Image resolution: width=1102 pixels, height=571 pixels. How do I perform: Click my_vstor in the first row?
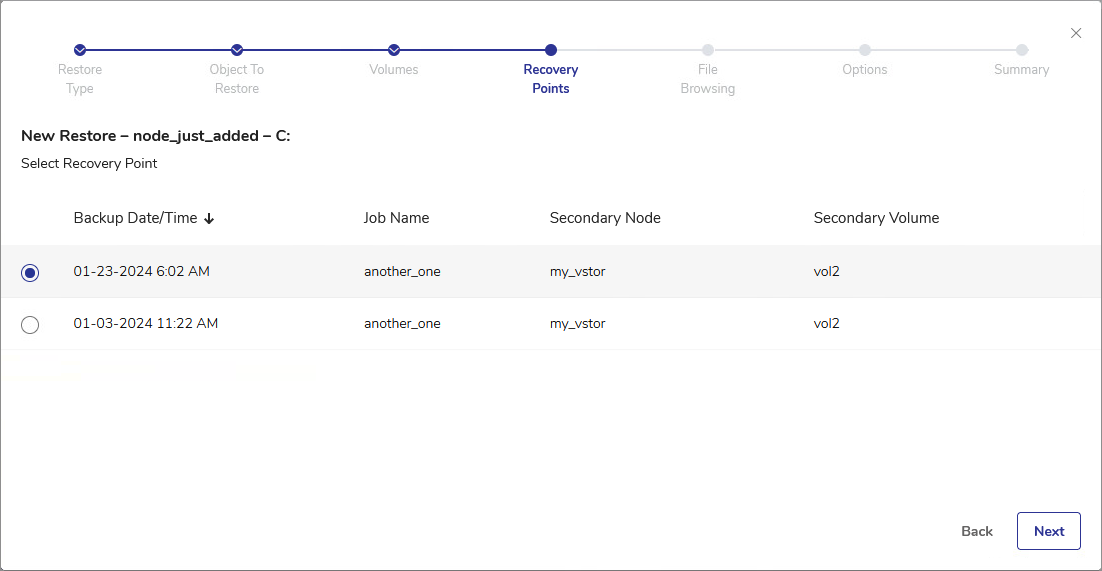(x=577, y=272)
